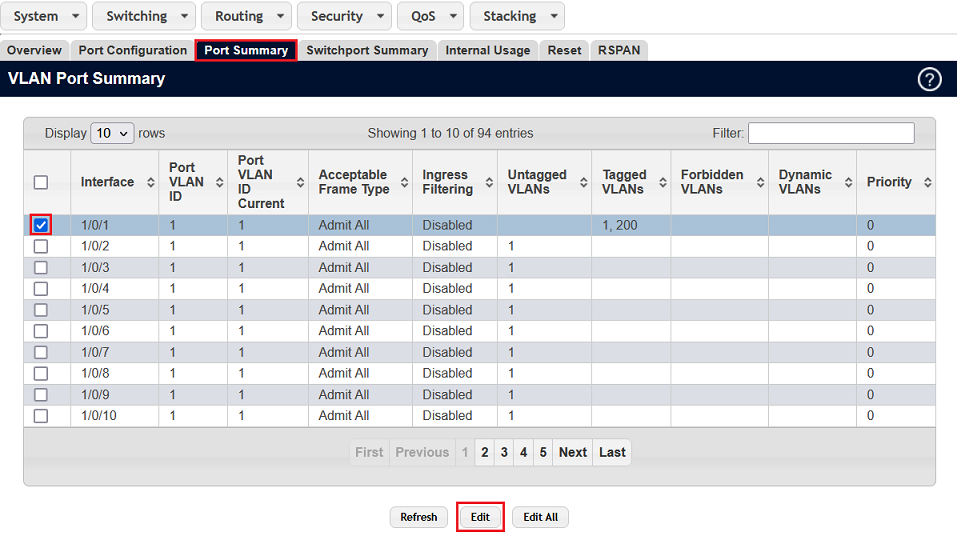Sort by Ingress Filtering column arrows
Image resolution: width=957 pixels, height=540 pixels.
pos(489,182)
